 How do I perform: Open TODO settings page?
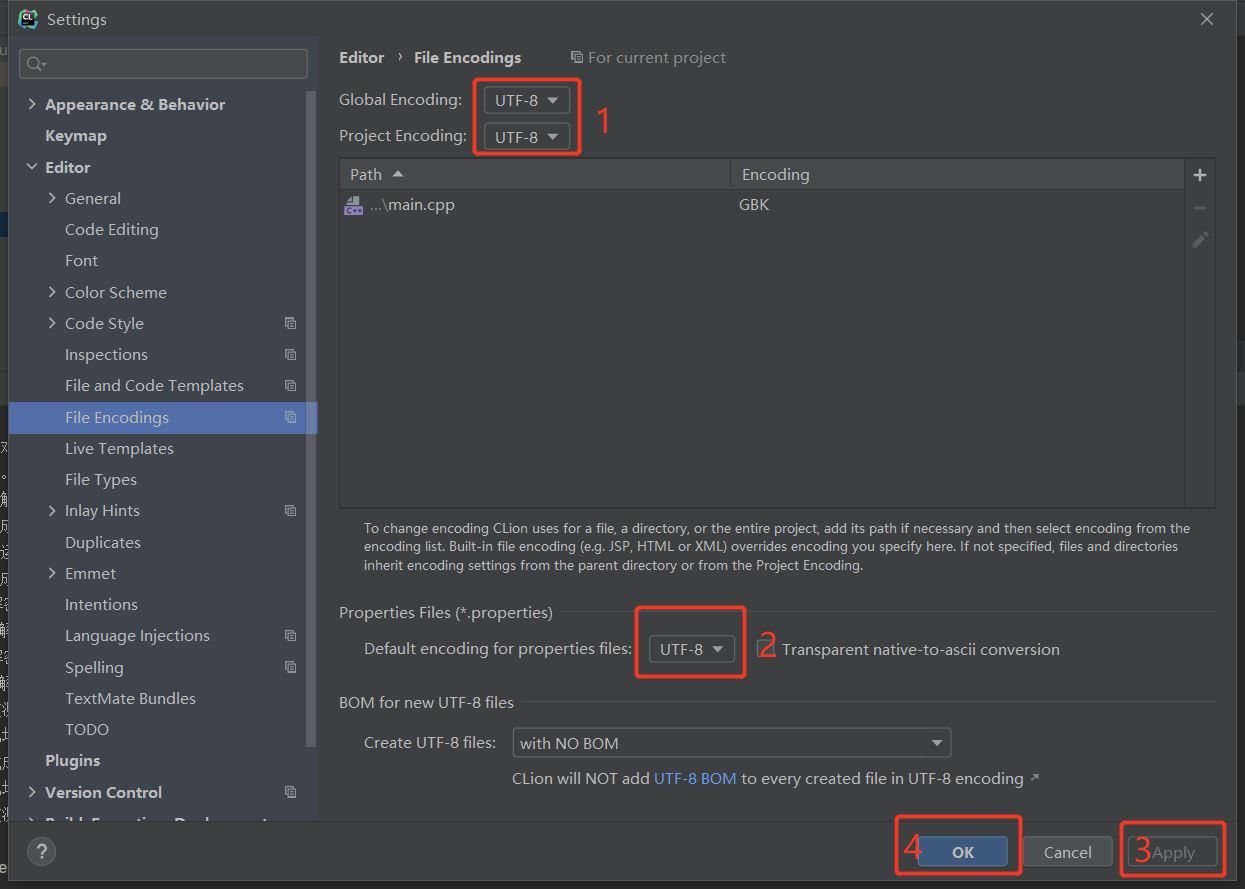click(87, 729)
